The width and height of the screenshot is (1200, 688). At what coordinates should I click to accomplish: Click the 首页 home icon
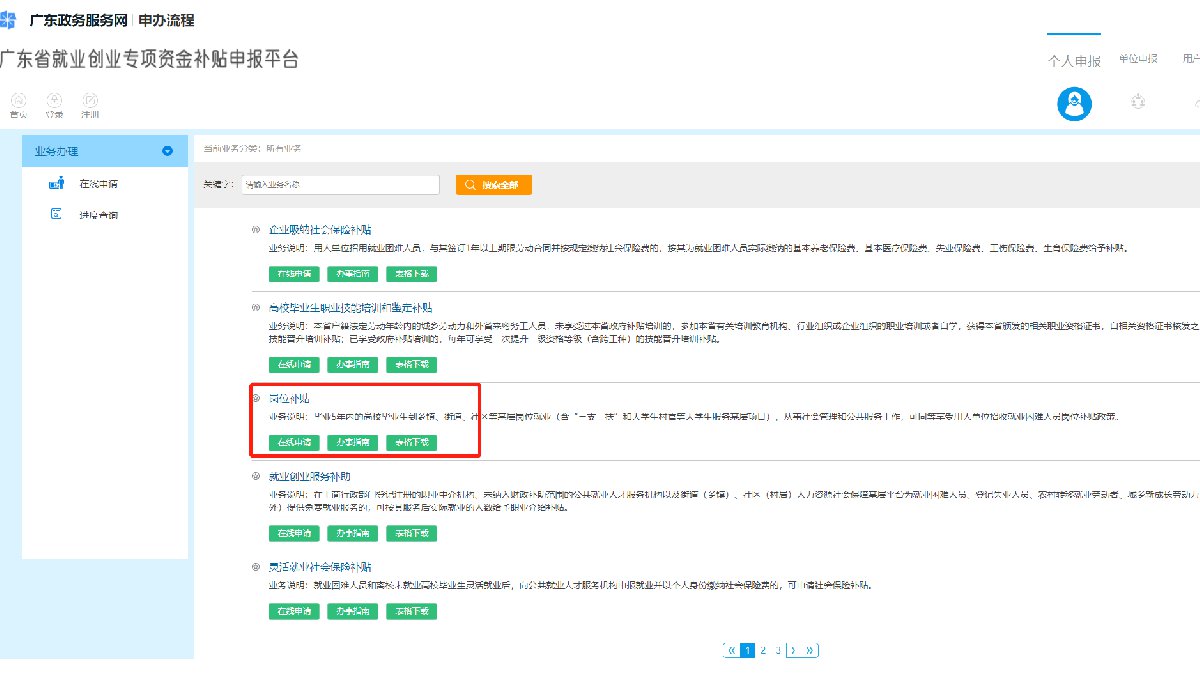click(x=18, y=100)
